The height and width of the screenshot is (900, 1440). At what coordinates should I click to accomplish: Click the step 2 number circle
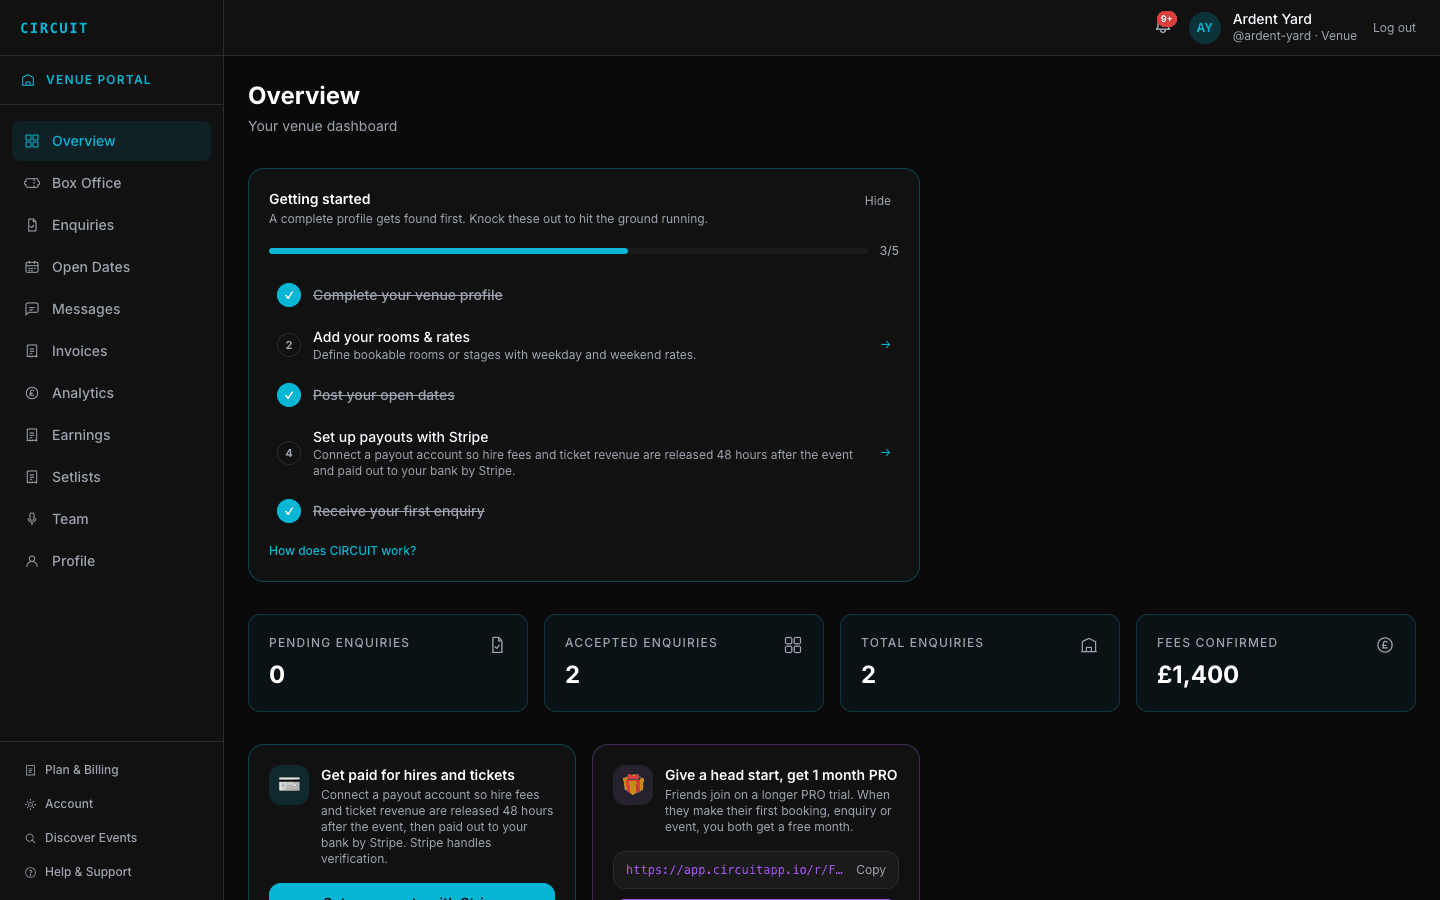coord(289,345)
